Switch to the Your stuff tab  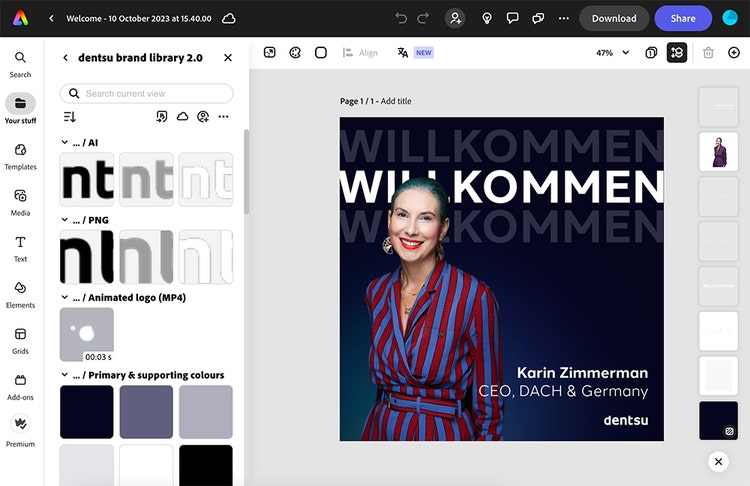click(x=20, y=108)
